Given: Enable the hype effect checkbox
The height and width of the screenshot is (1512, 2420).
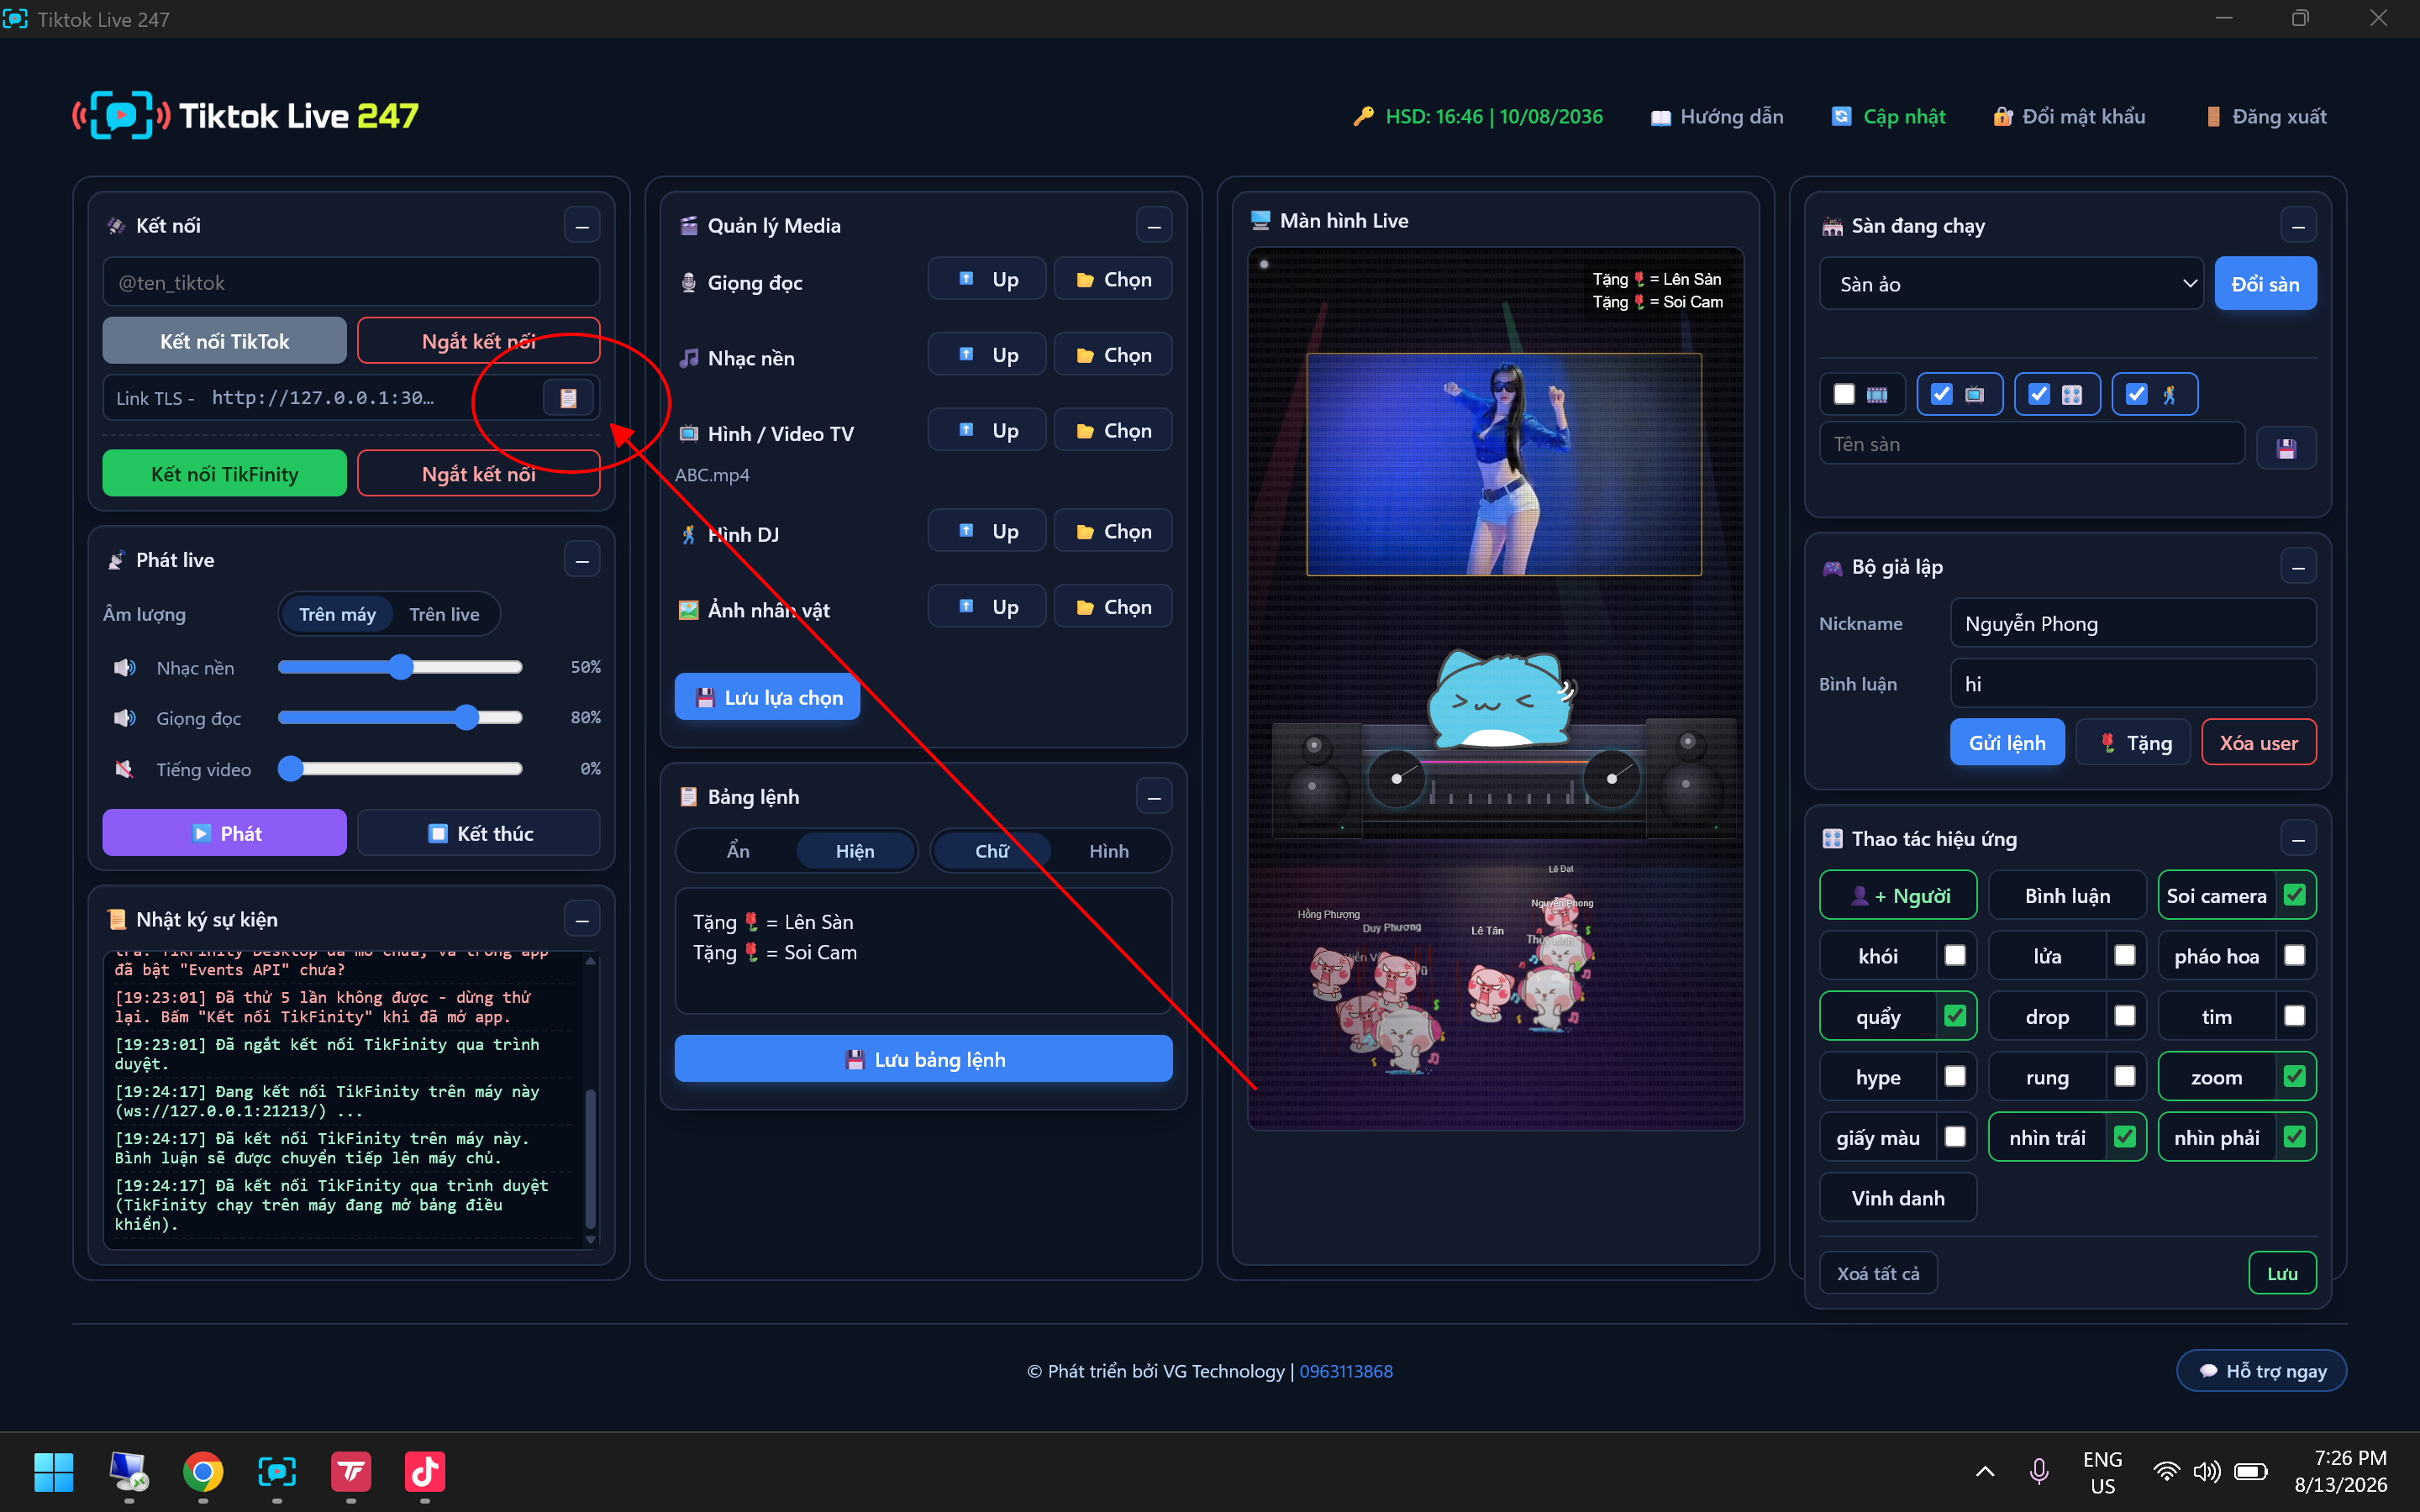Looking at the screenshot, I should pyautogui.click(x=1955, y=1077).
